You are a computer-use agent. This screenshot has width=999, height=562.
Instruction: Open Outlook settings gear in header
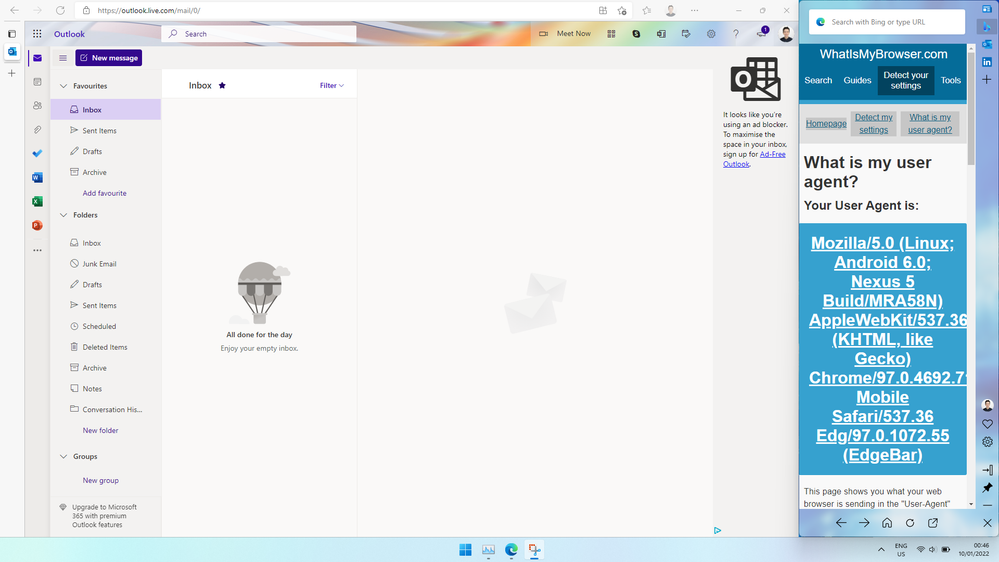(711, 34)
